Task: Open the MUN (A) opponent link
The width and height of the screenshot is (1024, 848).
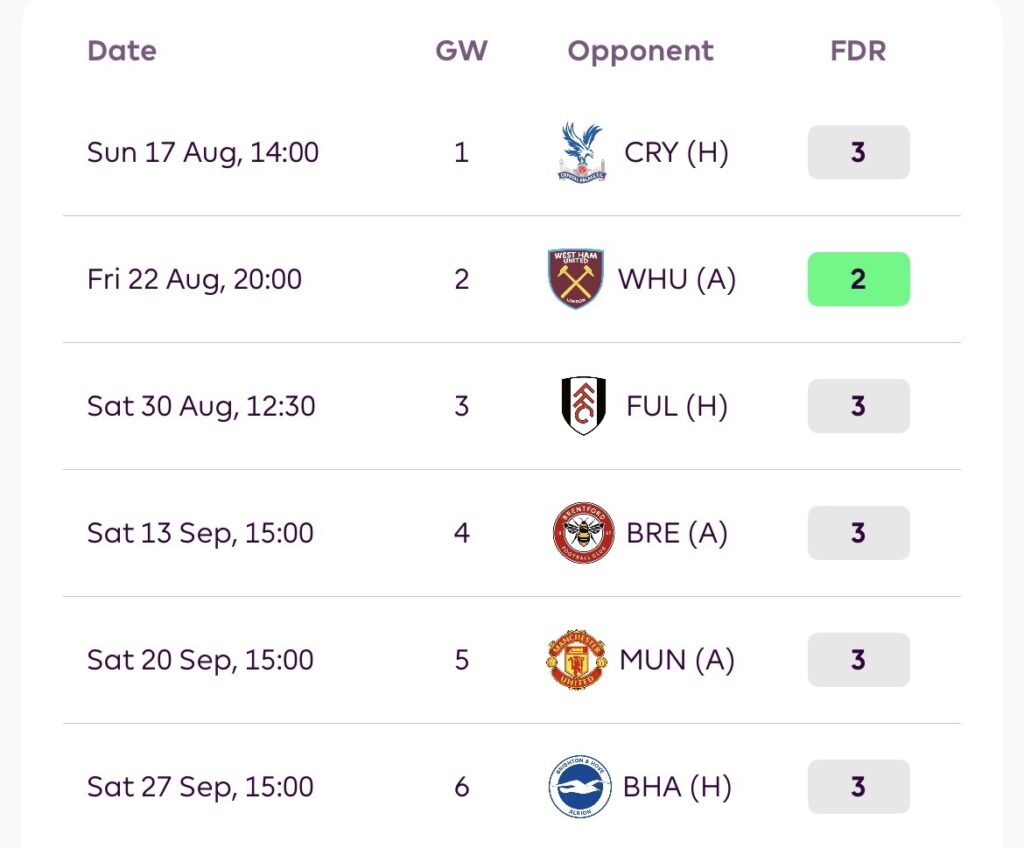Action: (x=677, y=659)
